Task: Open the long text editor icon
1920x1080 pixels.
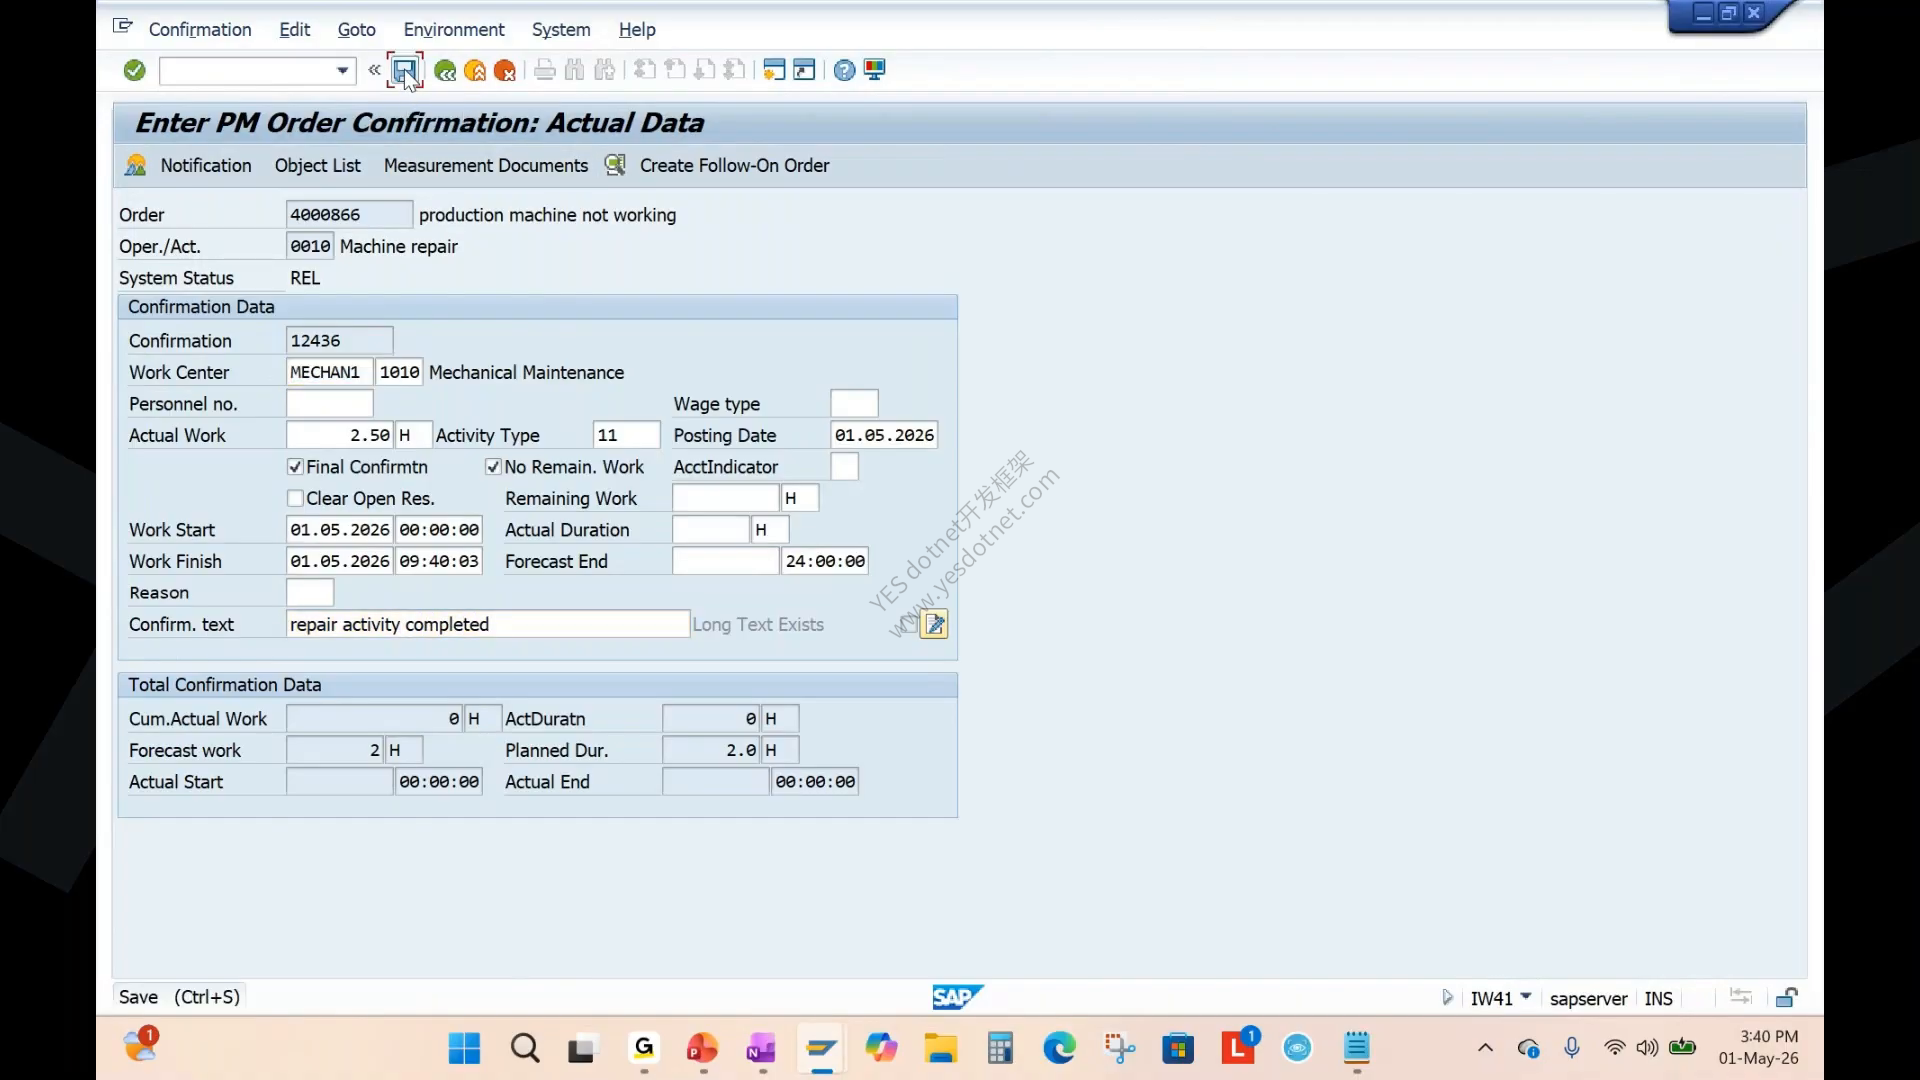Action: coord(934,624)
